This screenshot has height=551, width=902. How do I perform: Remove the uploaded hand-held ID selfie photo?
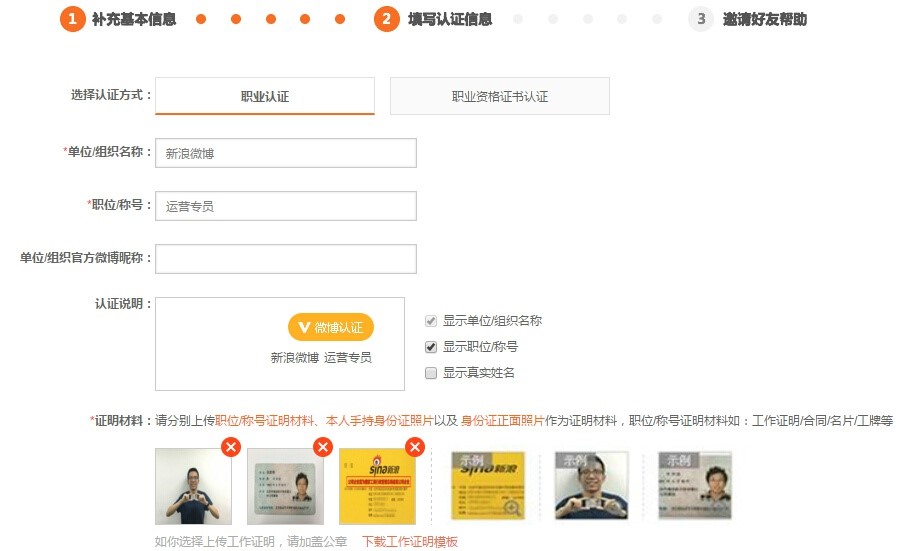(231, 447)
